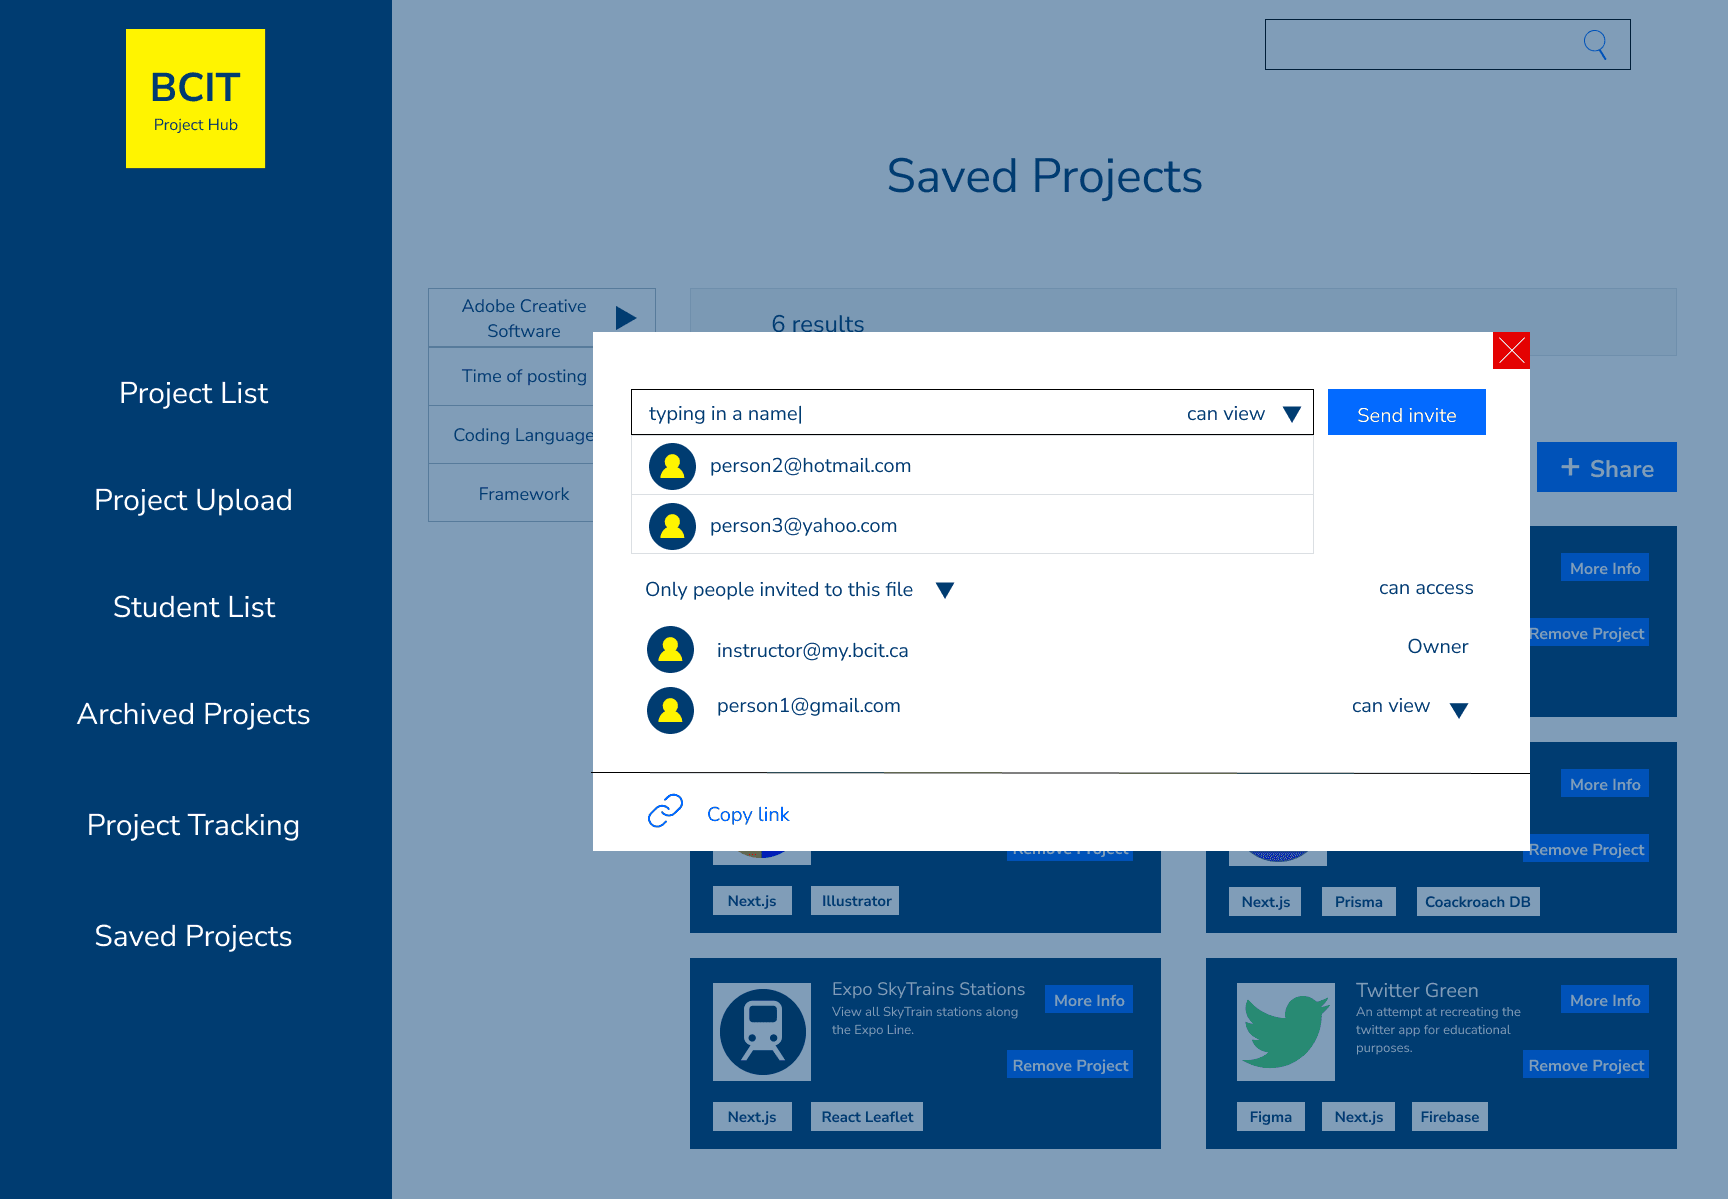Expand the Adobe Creative Software filter arrow
This screenshot has width=1728, height=1199.
point(626,318)
